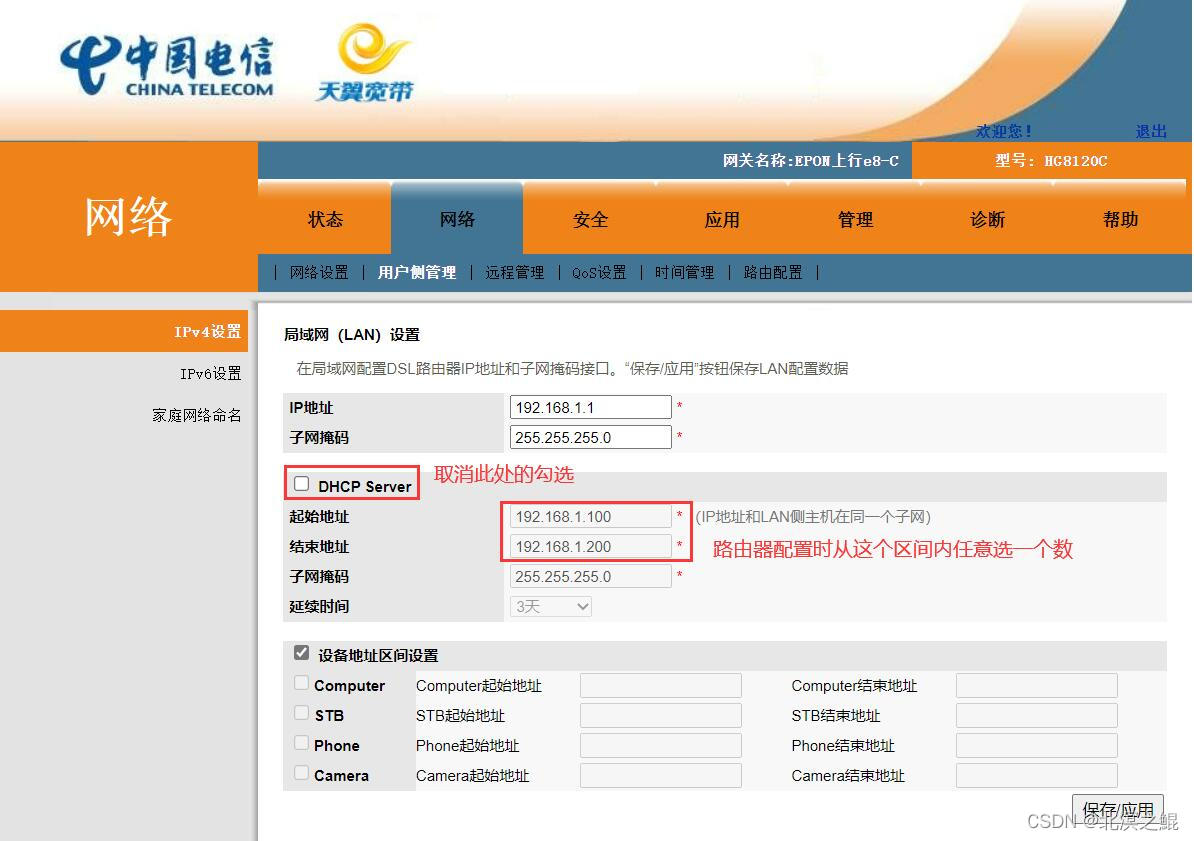Go to 用户侧管理 submenu
Image resolution: width=1194 pixels, height=841 pixels.
pos(417,273)
